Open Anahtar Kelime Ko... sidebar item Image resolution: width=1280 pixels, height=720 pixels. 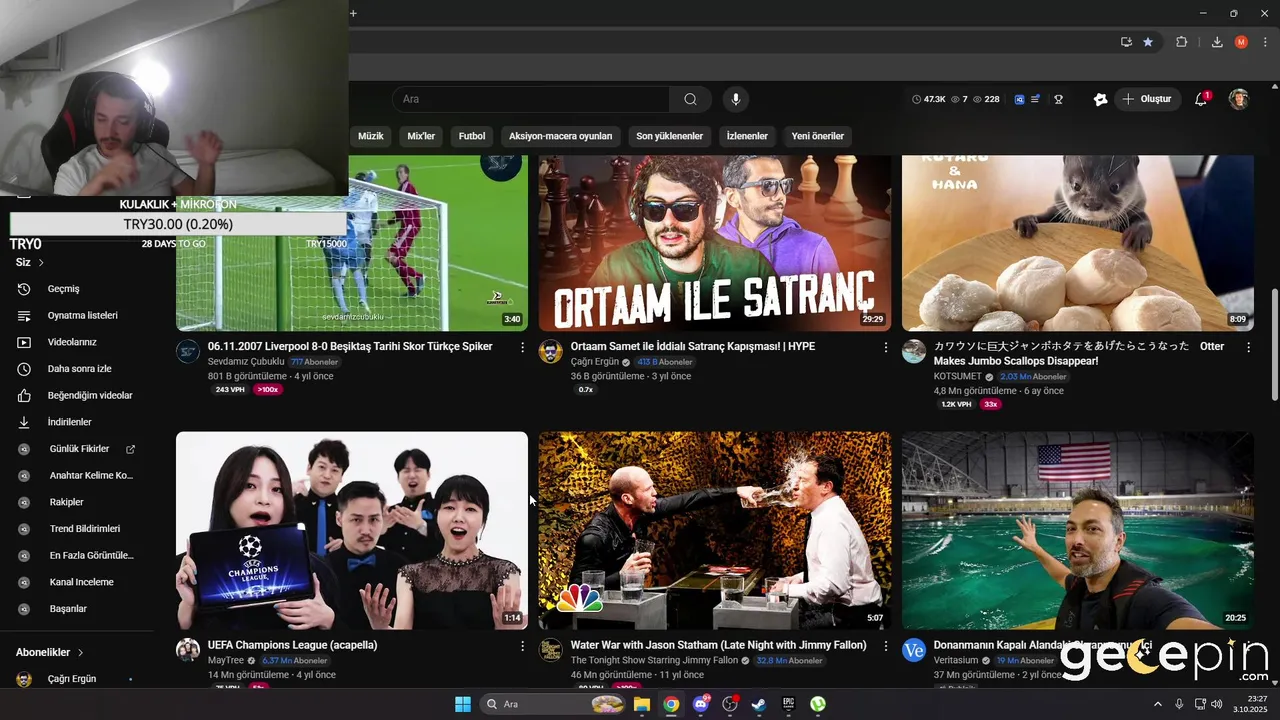point(77,475)
